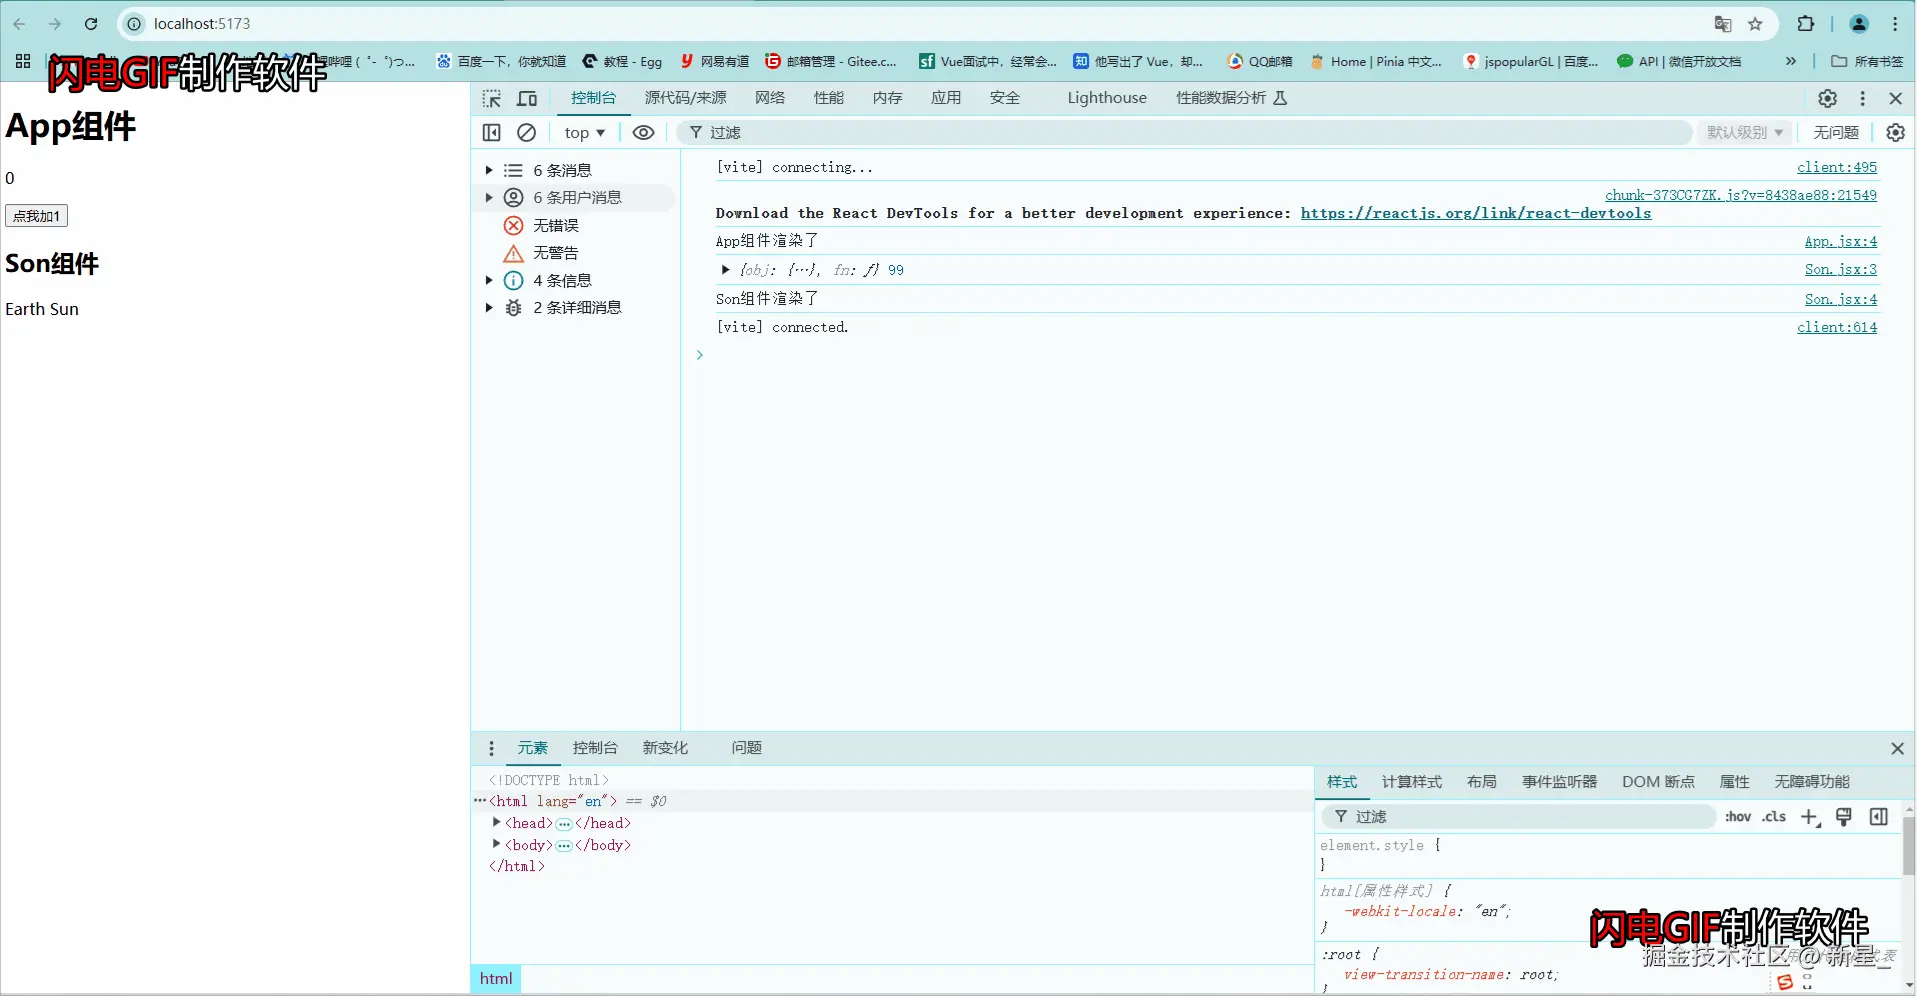Switch to the 源代码/来源 tab
This screenshot has height=996, width=1917.
[x=685, y=97]
